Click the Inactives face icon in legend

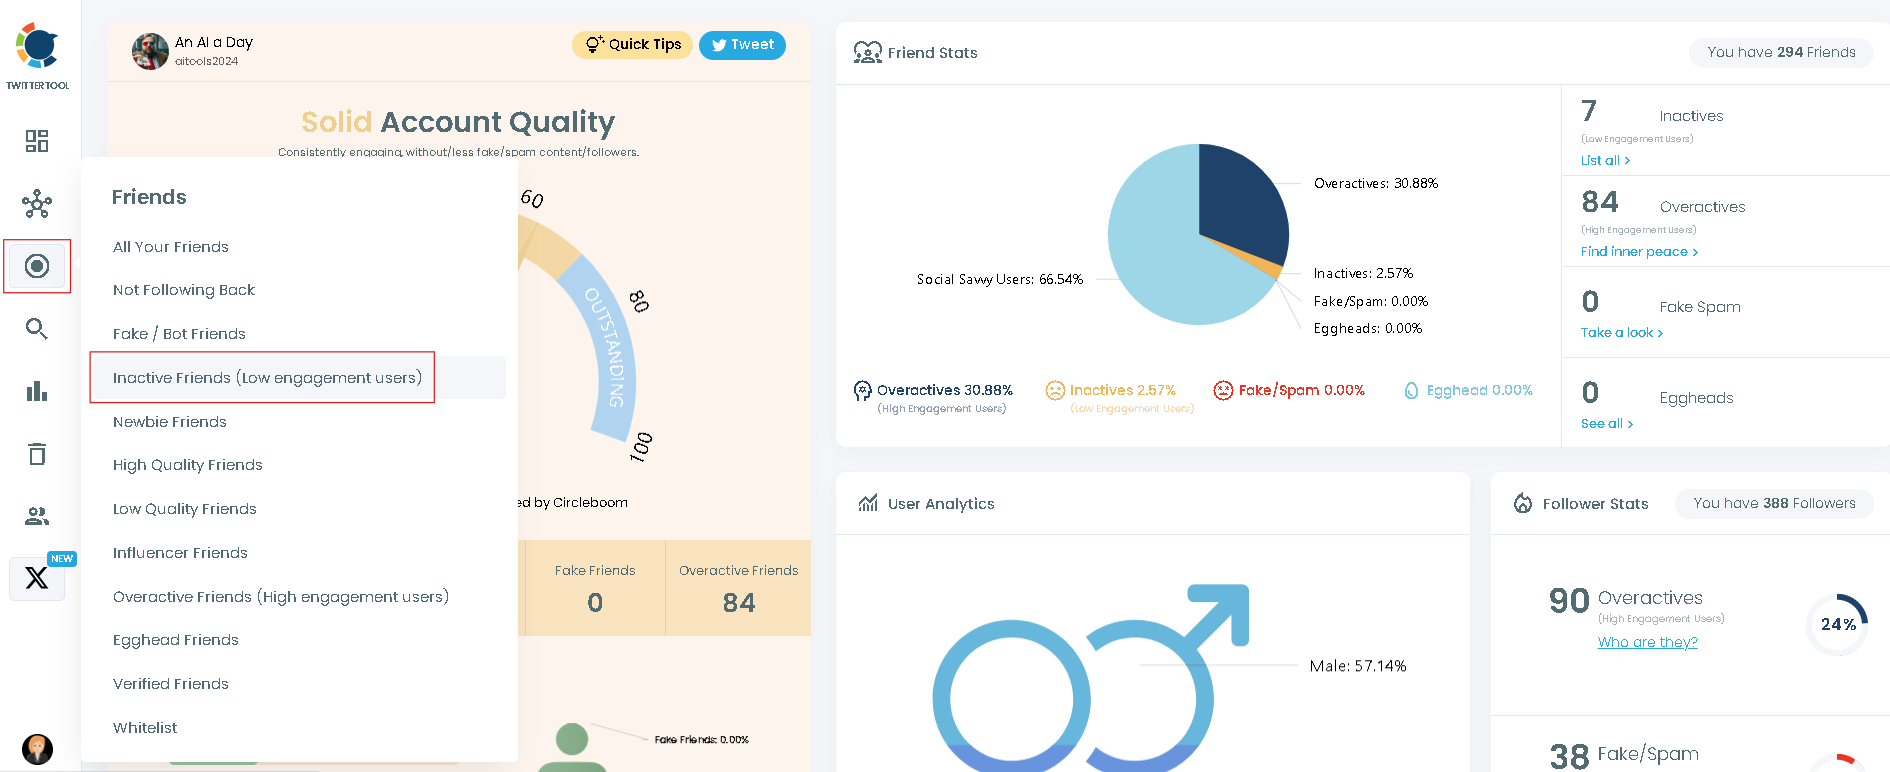(x=1055, y=390)
